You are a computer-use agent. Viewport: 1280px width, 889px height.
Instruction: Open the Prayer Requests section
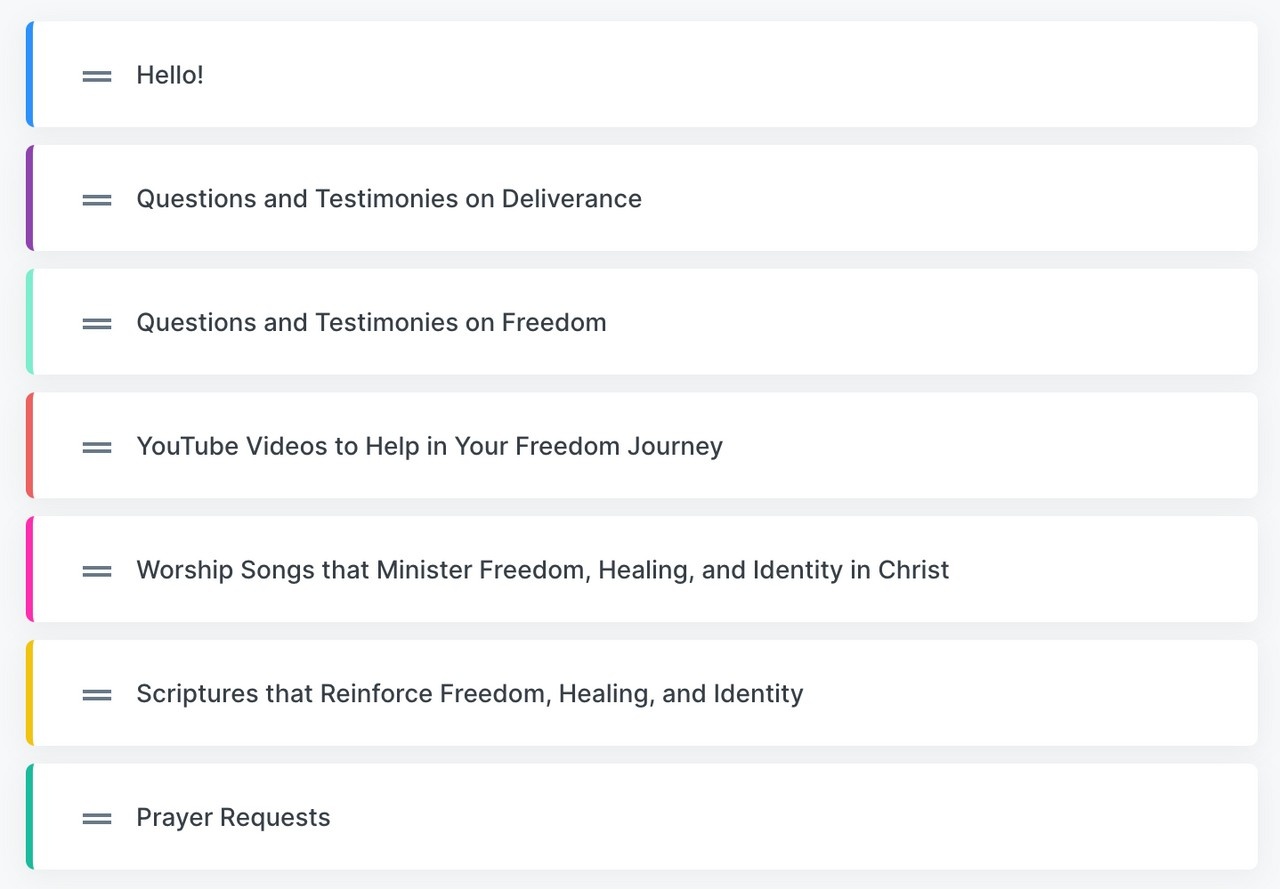233,818
